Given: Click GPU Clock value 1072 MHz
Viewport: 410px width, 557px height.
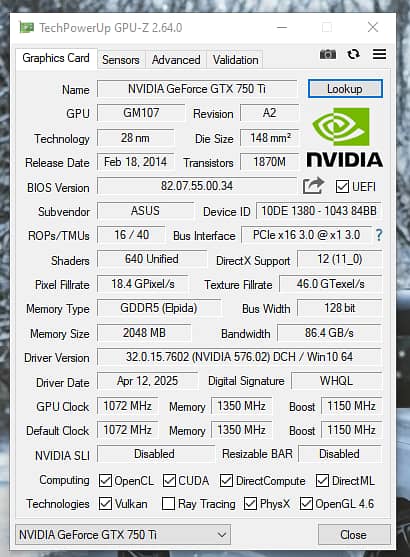Looking at the screenshot, I should click(x=128, y=406).
